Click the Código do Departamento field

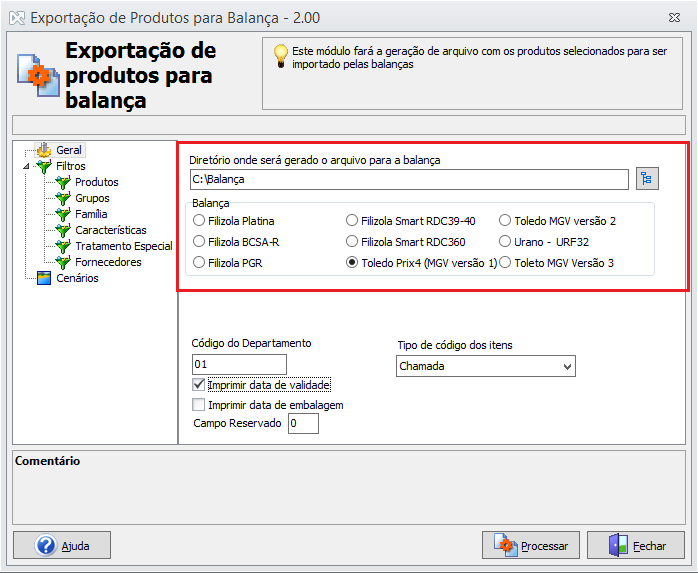[x=239, y=364]
